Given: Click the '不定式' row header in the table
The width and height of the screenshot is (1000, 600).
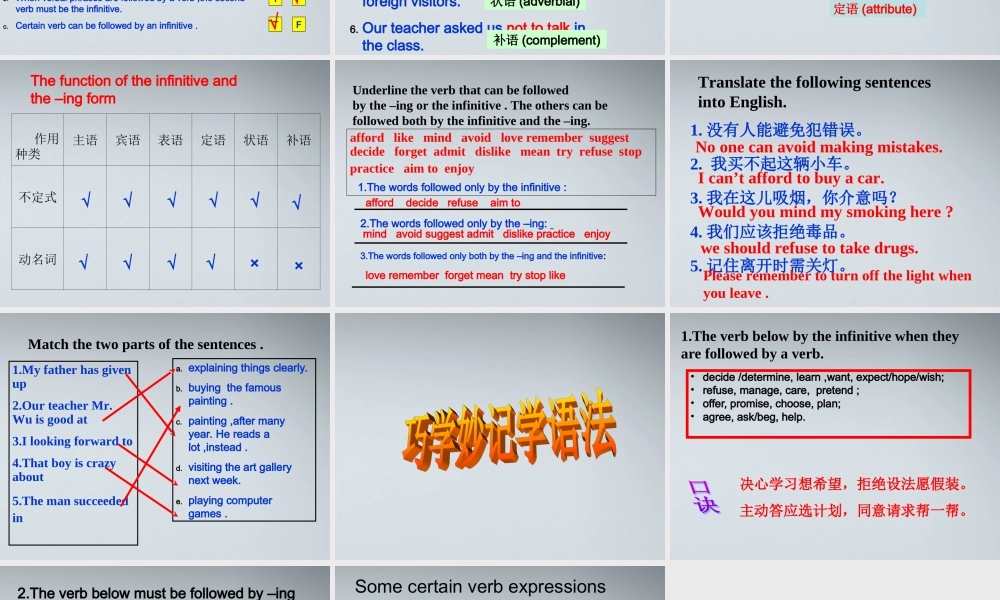Looking at the screenshot, I should tap(38, 197).
